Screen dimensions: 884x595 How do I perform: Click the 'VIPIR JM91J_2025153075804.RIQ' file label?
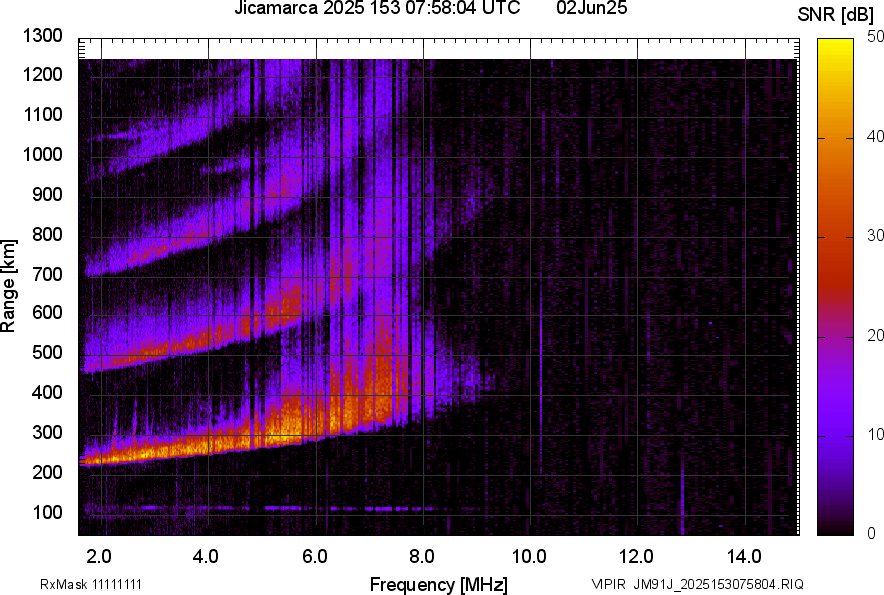[697, 584]
